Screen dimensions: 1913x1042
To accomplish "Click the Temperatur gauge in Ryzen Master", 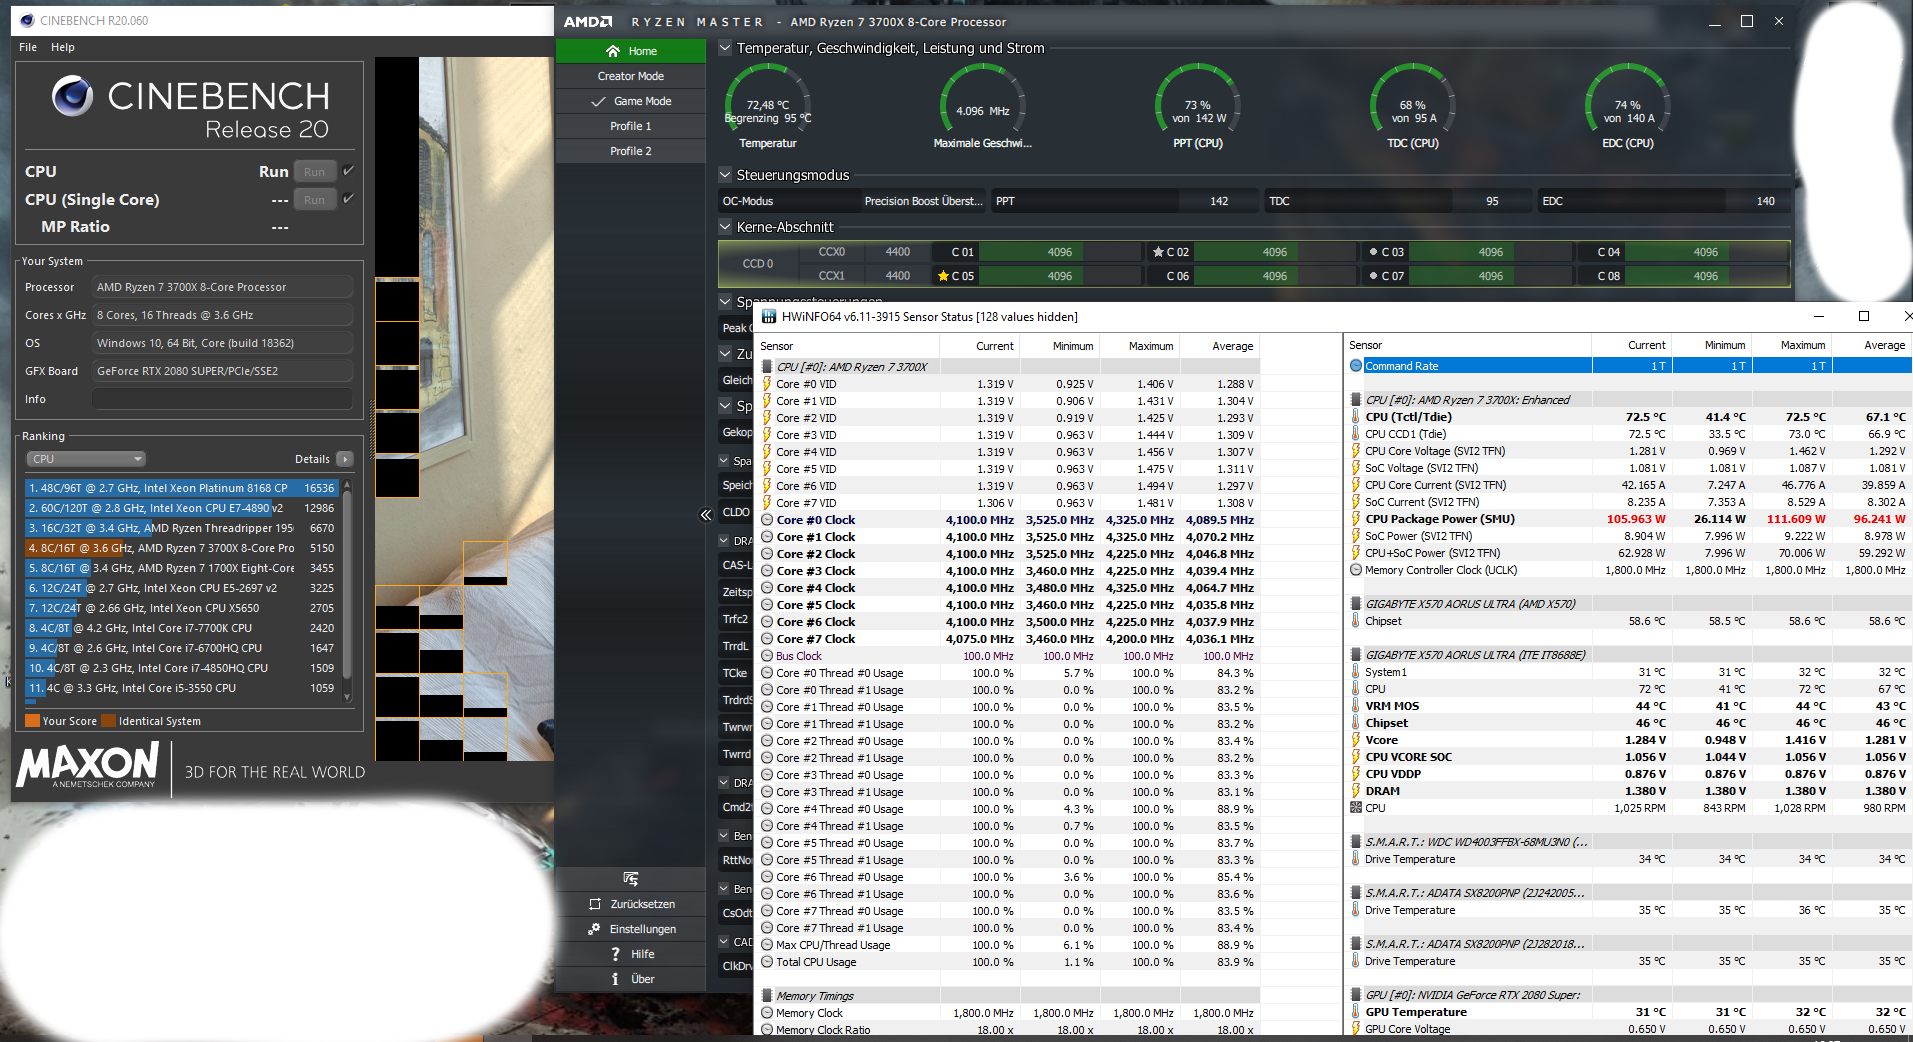I will point(767,106).
